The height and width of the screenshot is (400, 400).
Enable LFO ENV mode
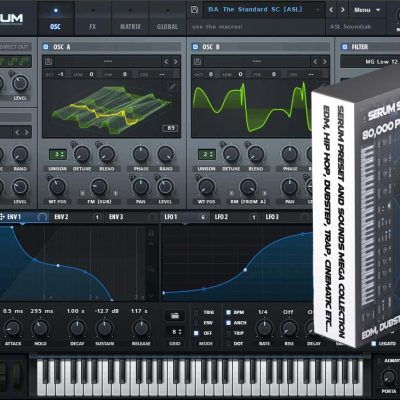click(x=196, y=323)
